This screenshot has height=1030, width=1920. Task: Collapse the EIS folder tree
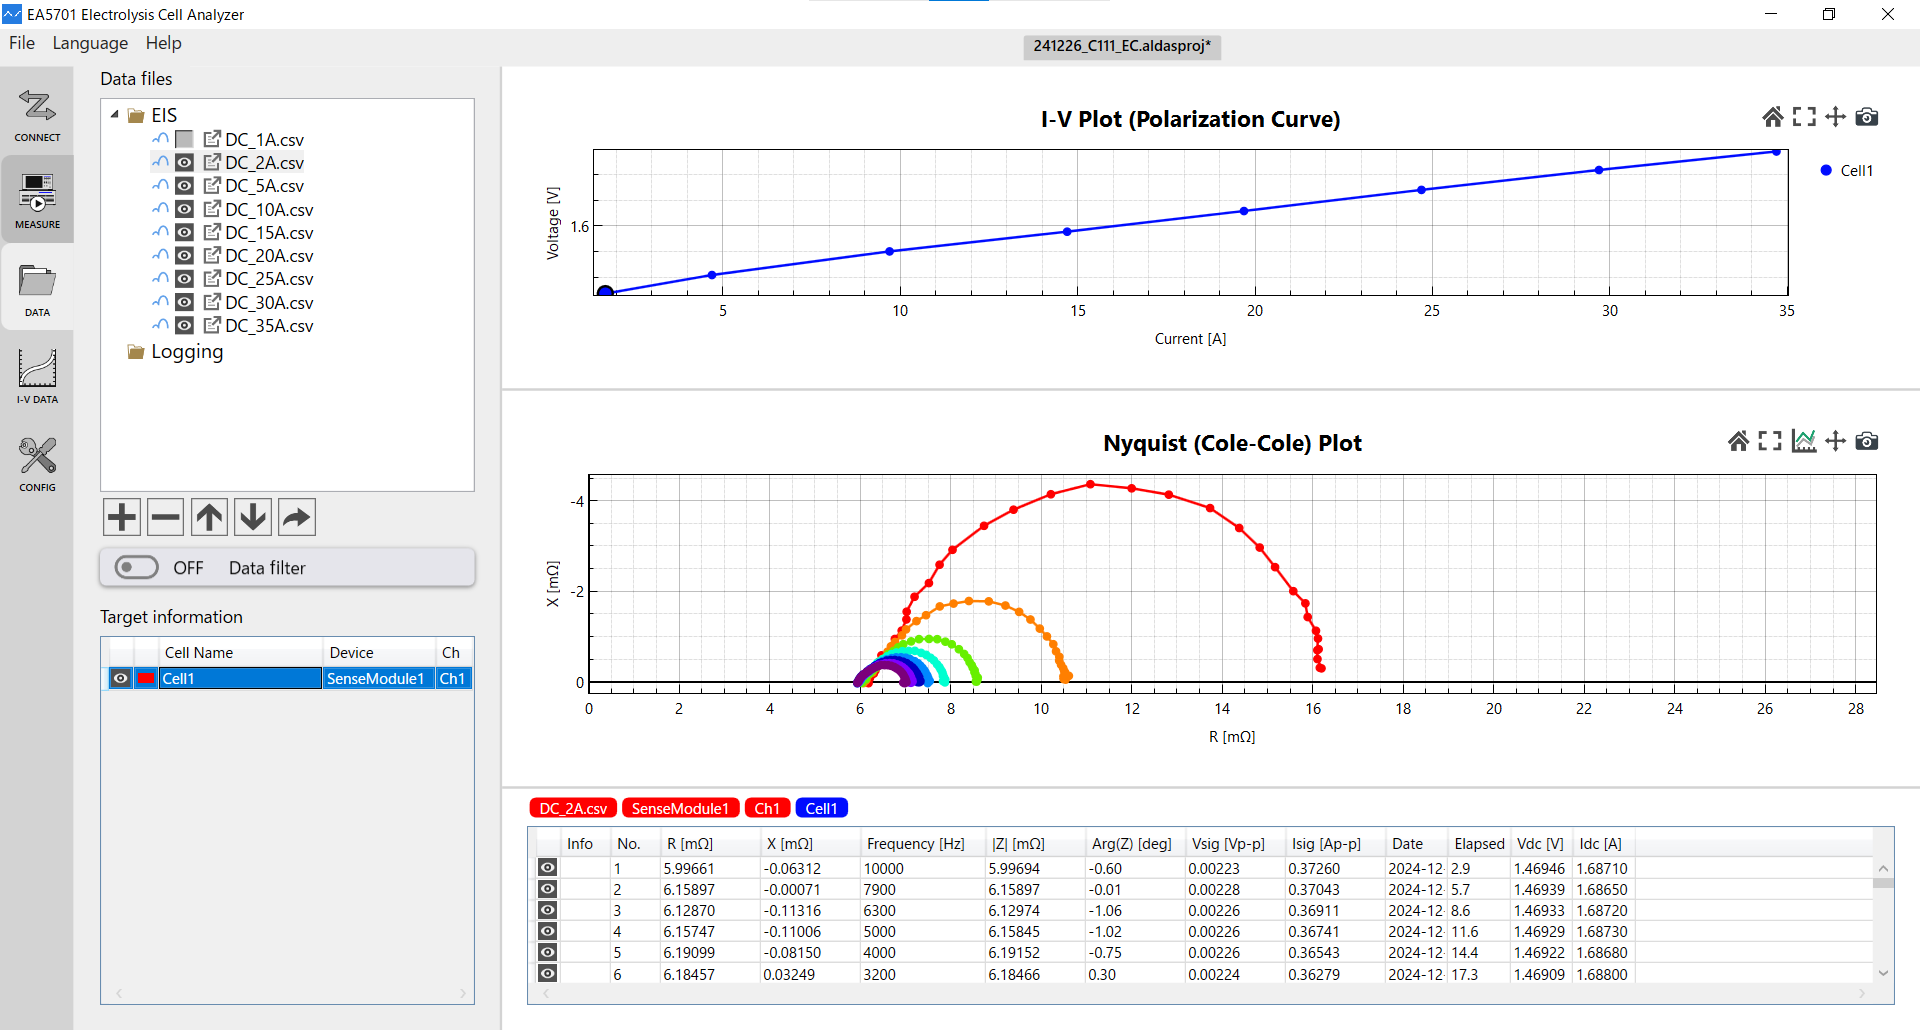coord(115,115)
